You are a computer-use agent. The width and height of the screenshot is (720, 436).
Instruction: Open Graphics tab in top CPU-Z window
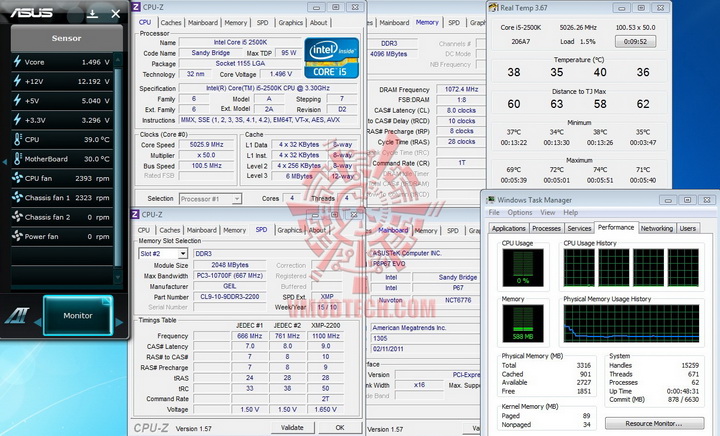tap(291, 22)
